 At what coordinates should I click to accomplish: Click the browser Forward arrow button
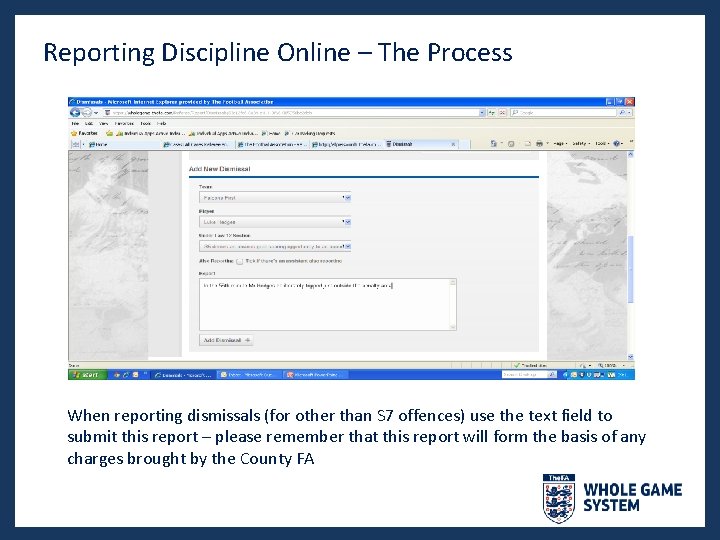[86, 112]
